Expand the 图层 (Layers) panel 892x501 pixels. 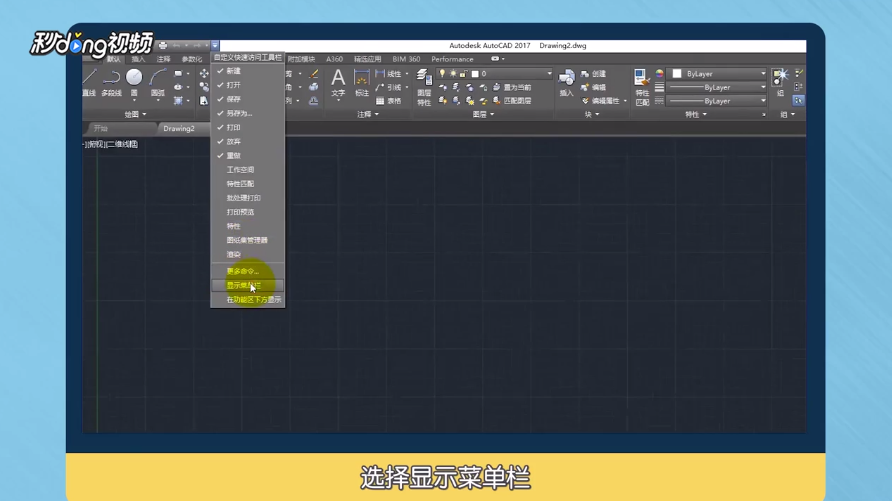pos(484,114)
